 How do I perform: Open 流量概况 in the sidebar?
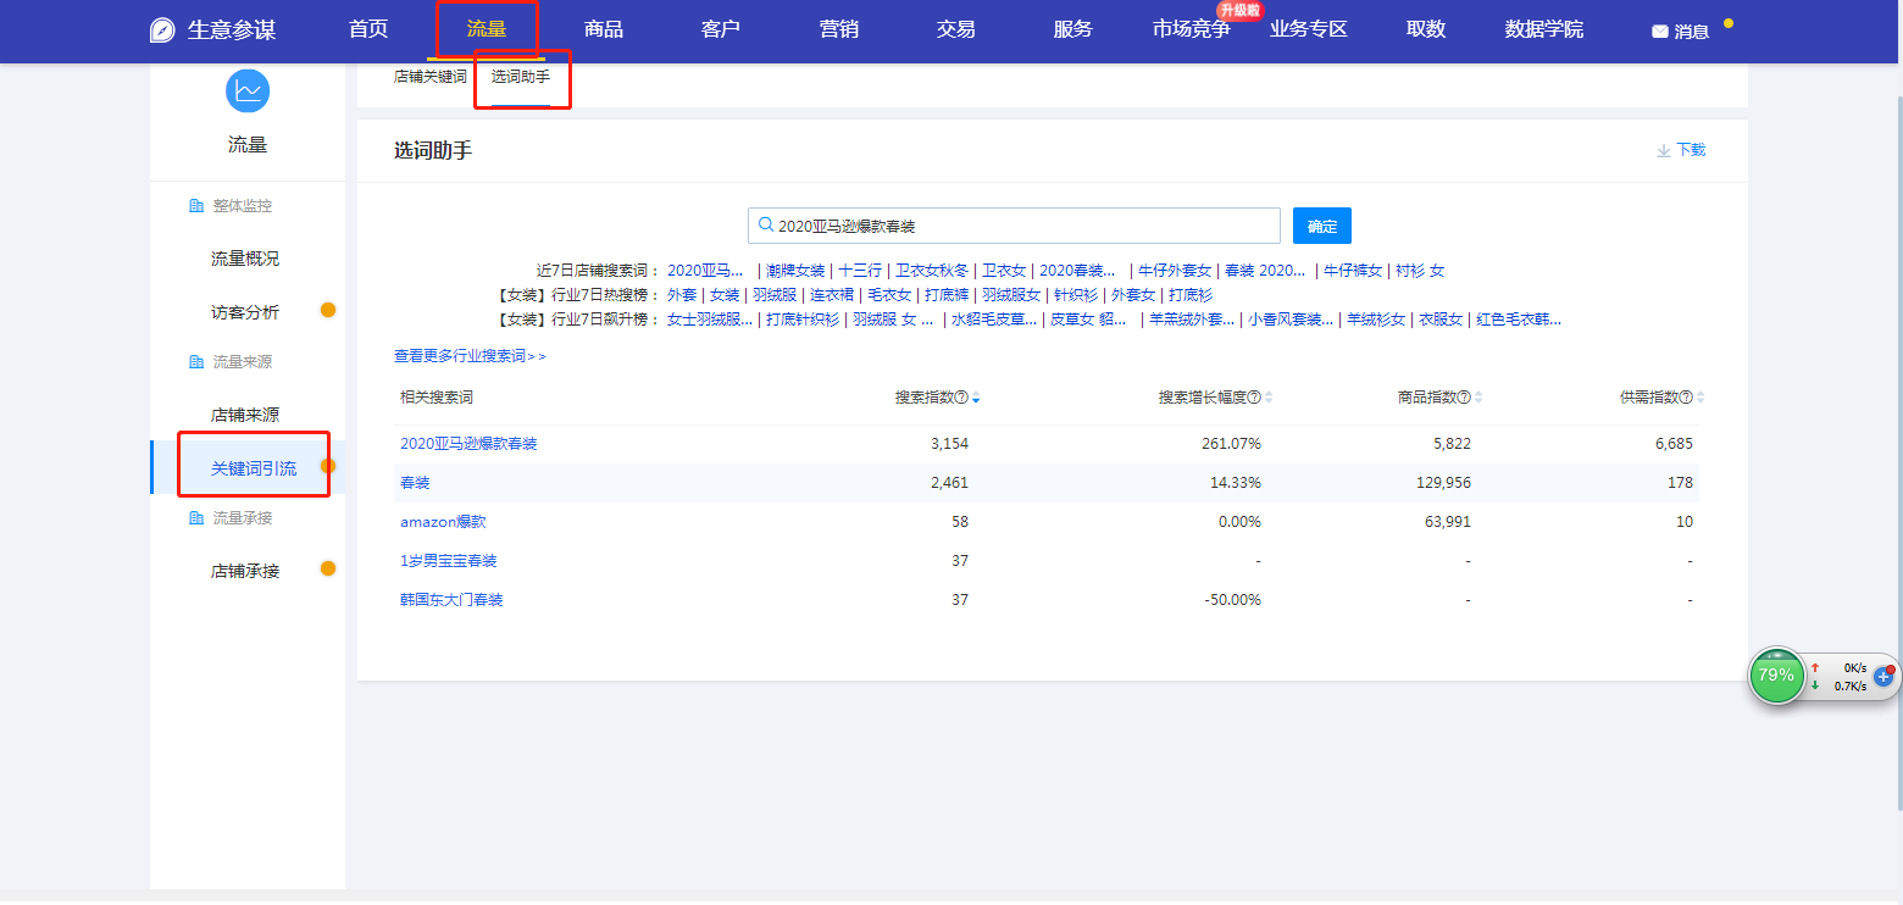245,259
